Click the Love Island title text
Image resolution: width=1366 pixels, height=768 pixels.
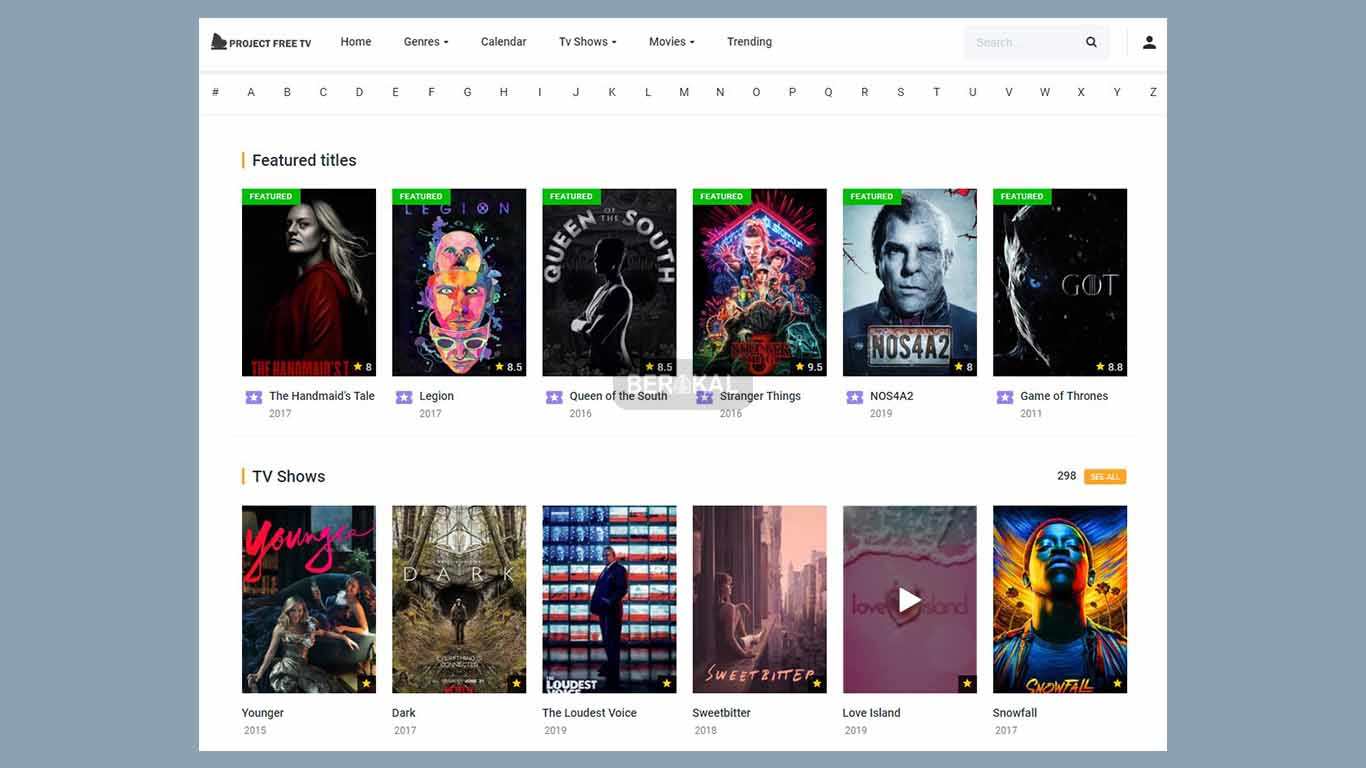pos(872,713)
